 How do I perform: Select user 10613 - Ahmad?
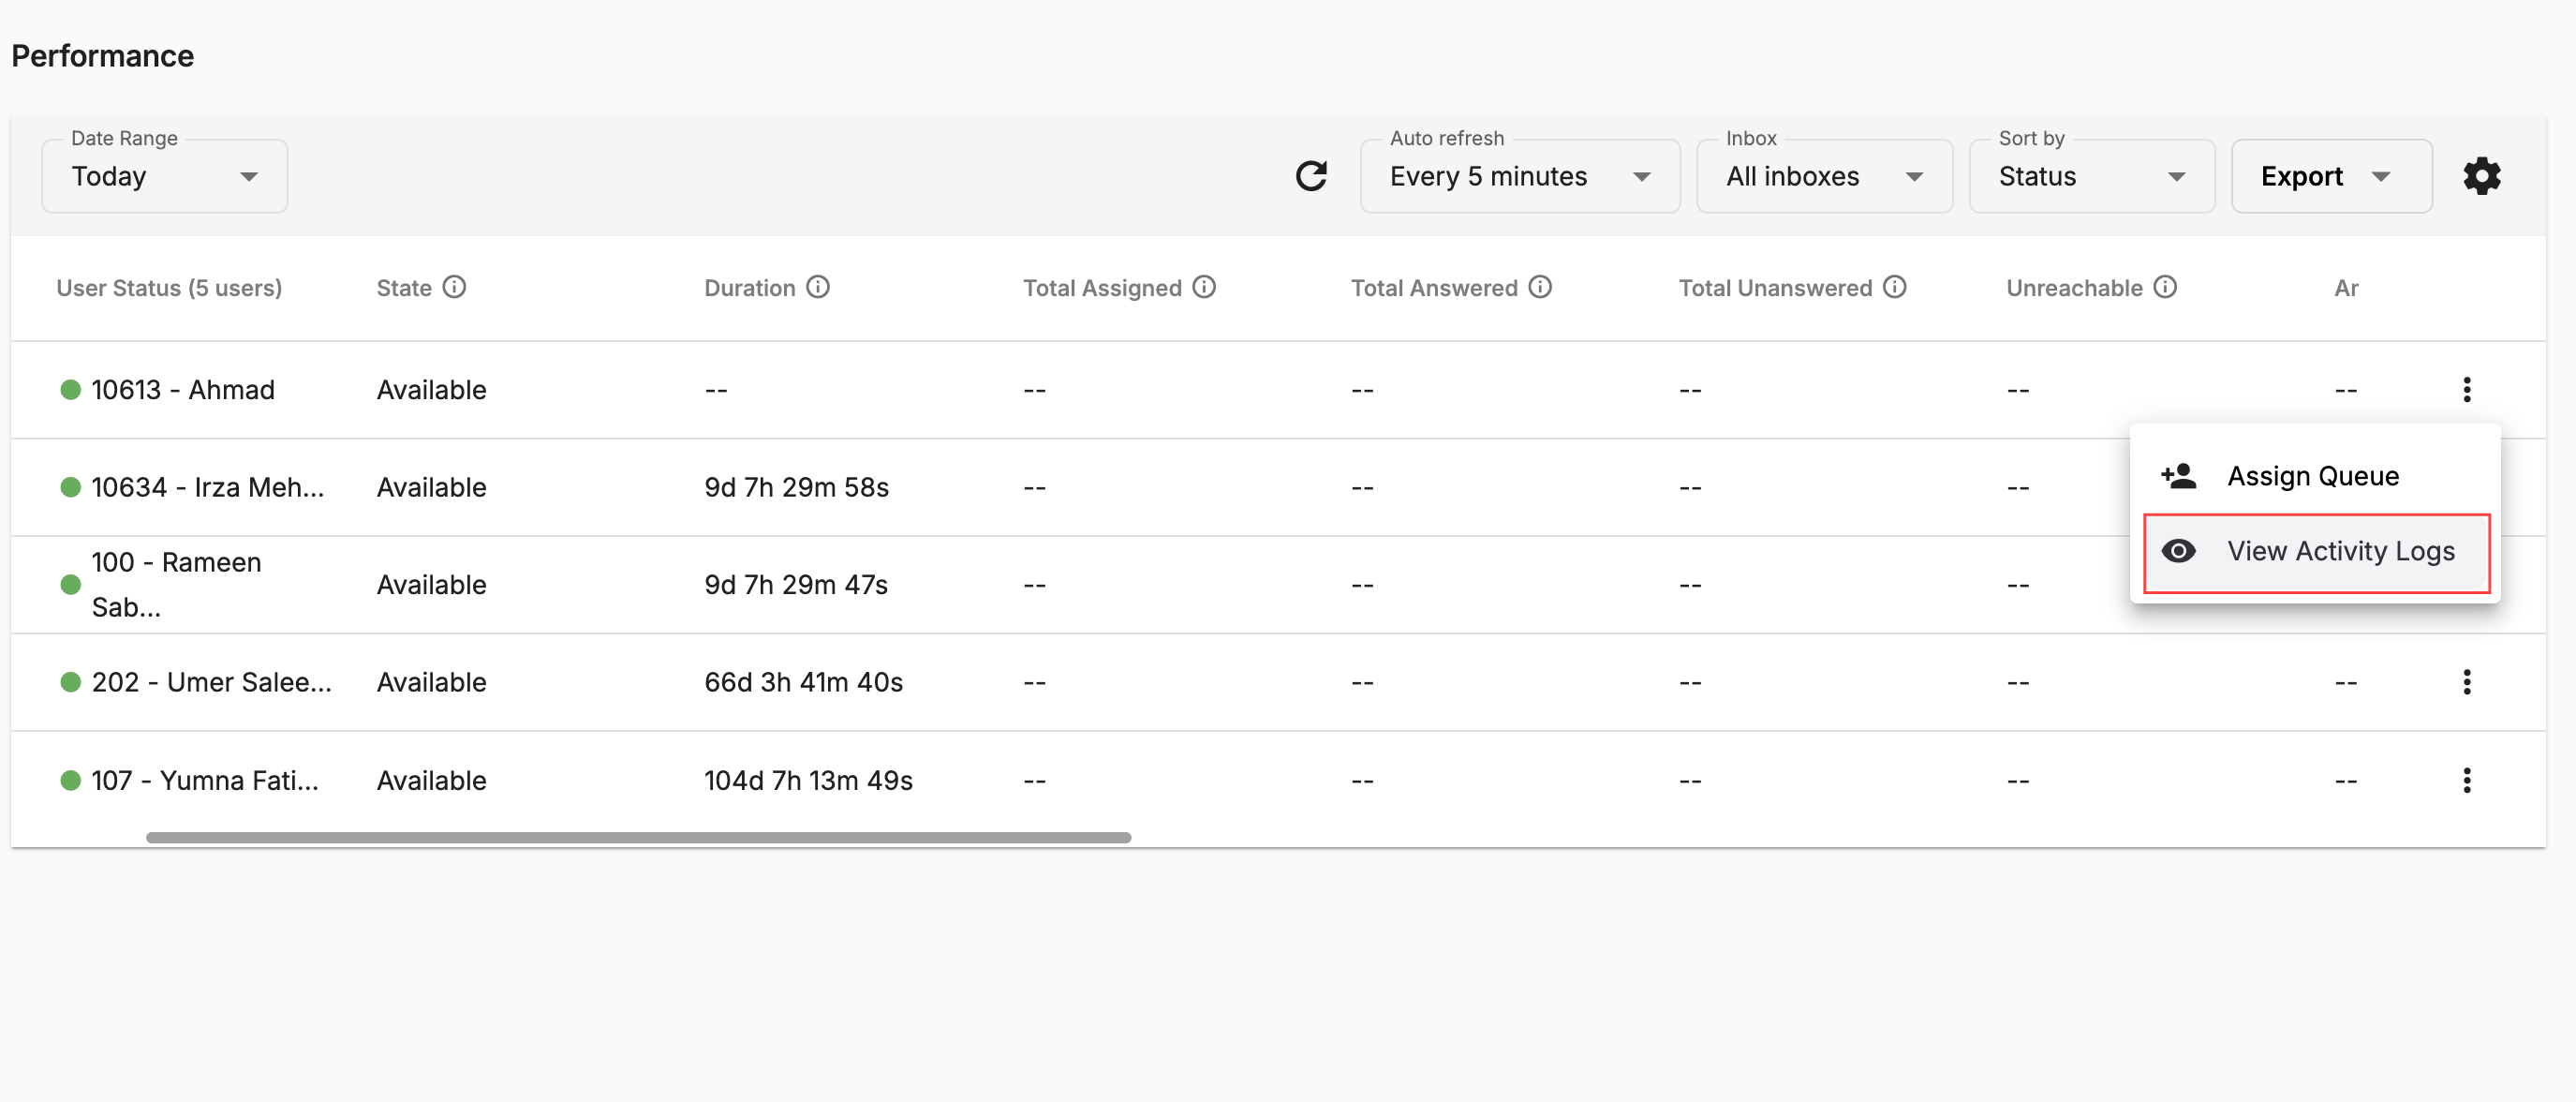pyautogui.click(x=183, y=390)
